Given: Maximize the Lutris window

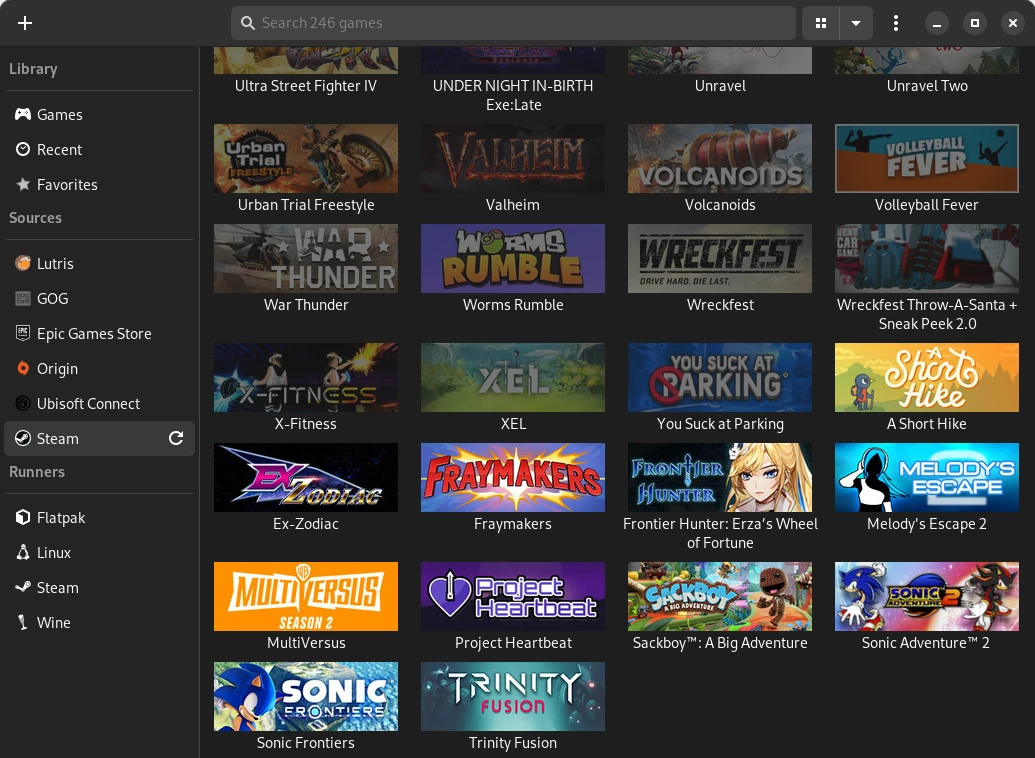Looking at the screenshot, I should pos(974,23).
